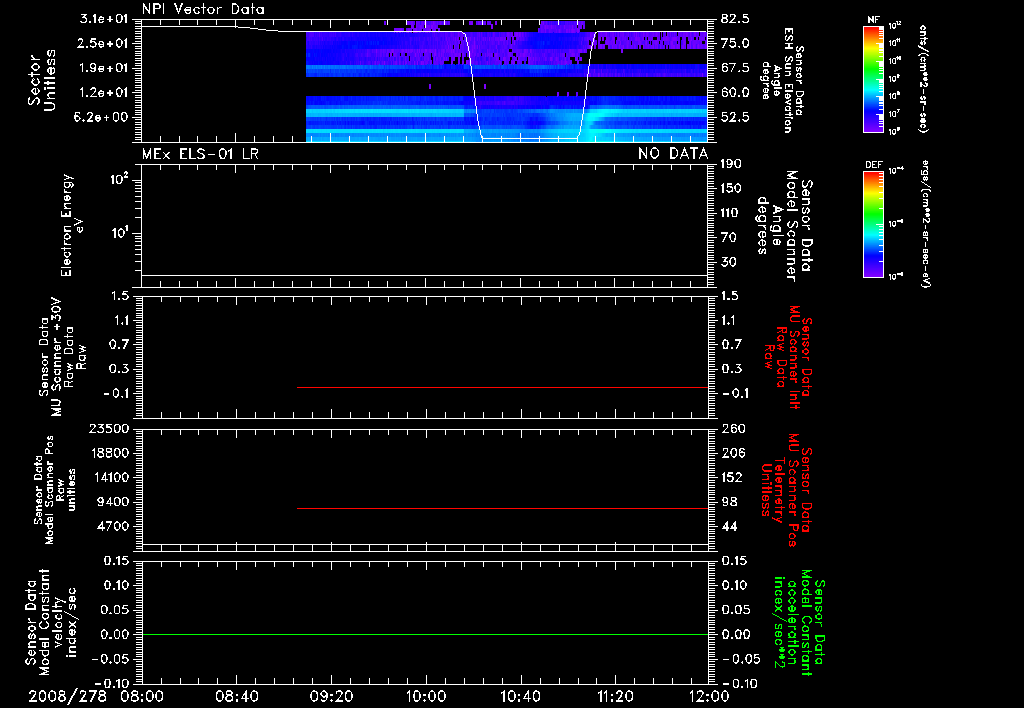The height and width of the screenshot is (708, 1024).
Task: Click the NO DATA label in ELS panel
Action: coord(673,154)
